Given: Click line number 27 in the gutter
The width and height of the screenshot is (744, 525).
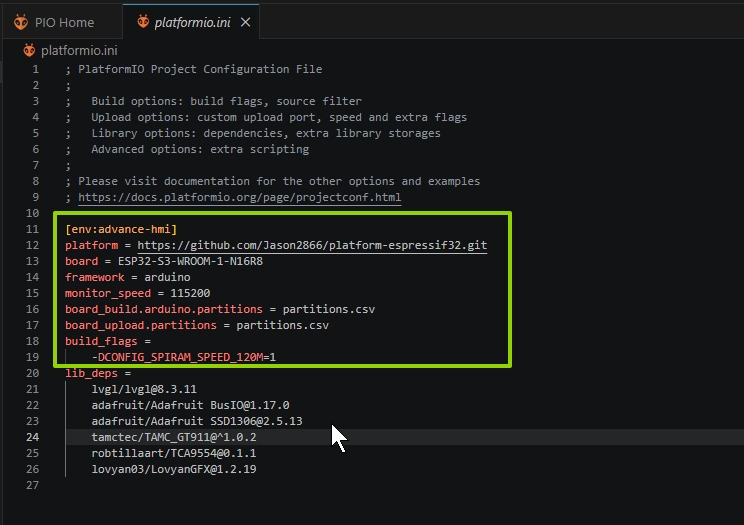Looking at the screenshot, I should point(32,485).
